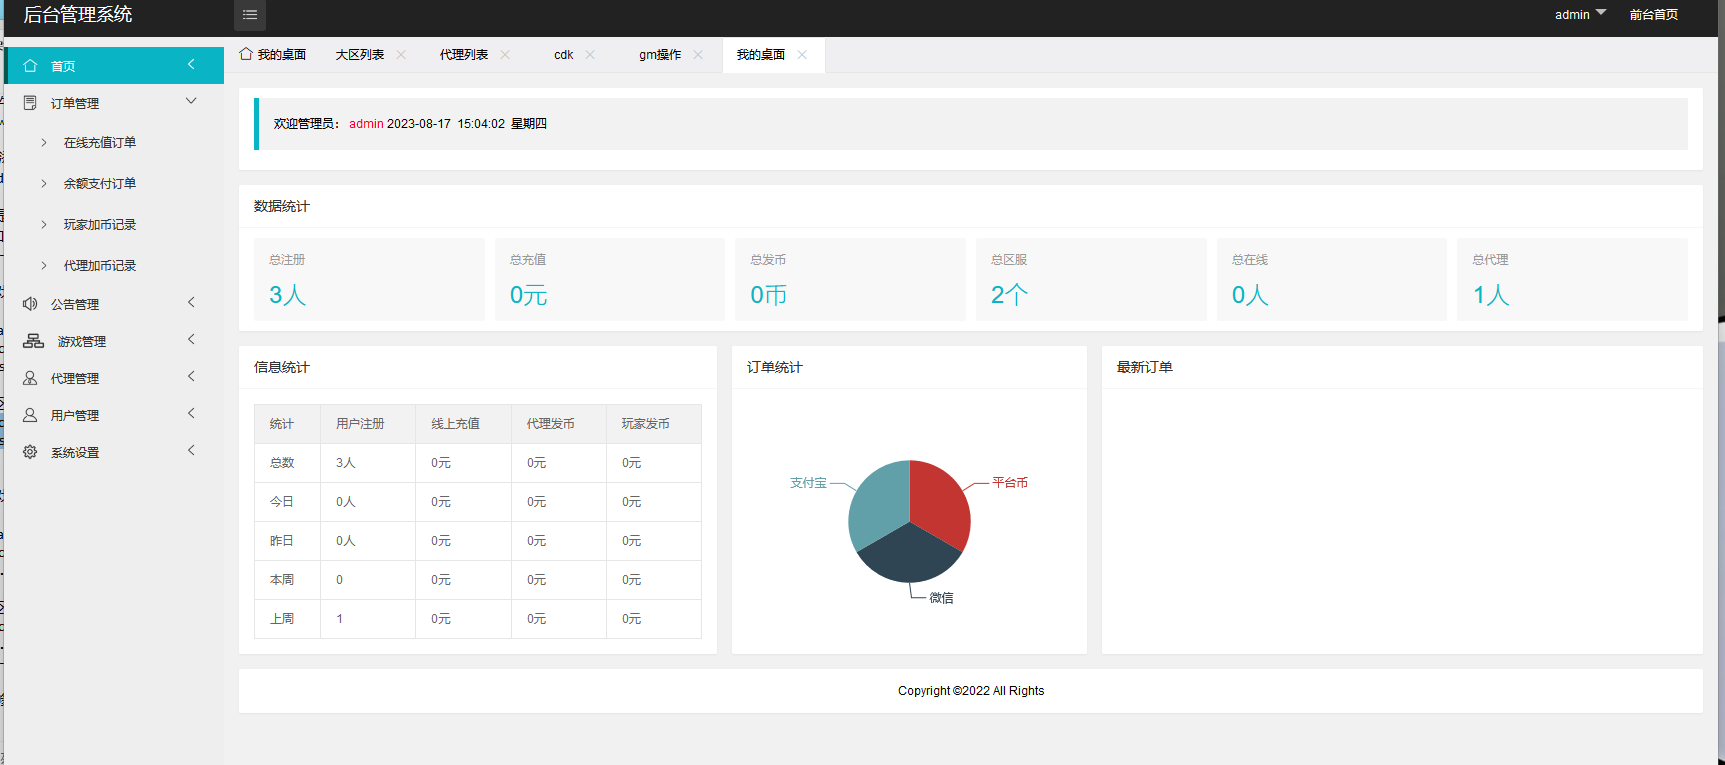Click the 总注册 3人 statistic card
This screenshot has height=765, width=1725.
369,279
